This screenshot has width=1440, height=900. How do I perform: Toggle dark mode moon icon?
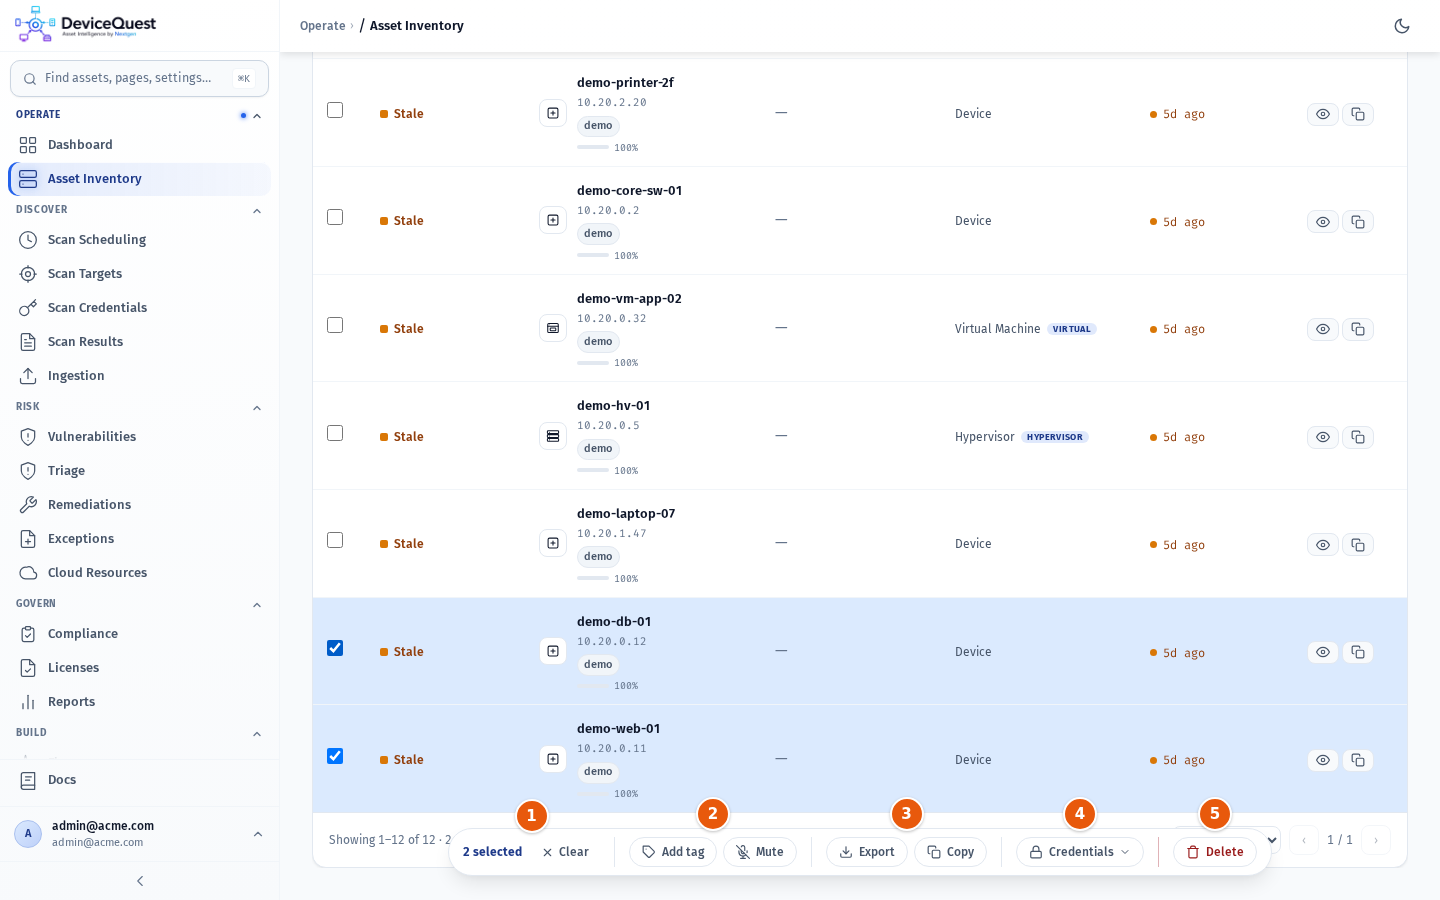pyautogui.click(x=1402, y=26)
